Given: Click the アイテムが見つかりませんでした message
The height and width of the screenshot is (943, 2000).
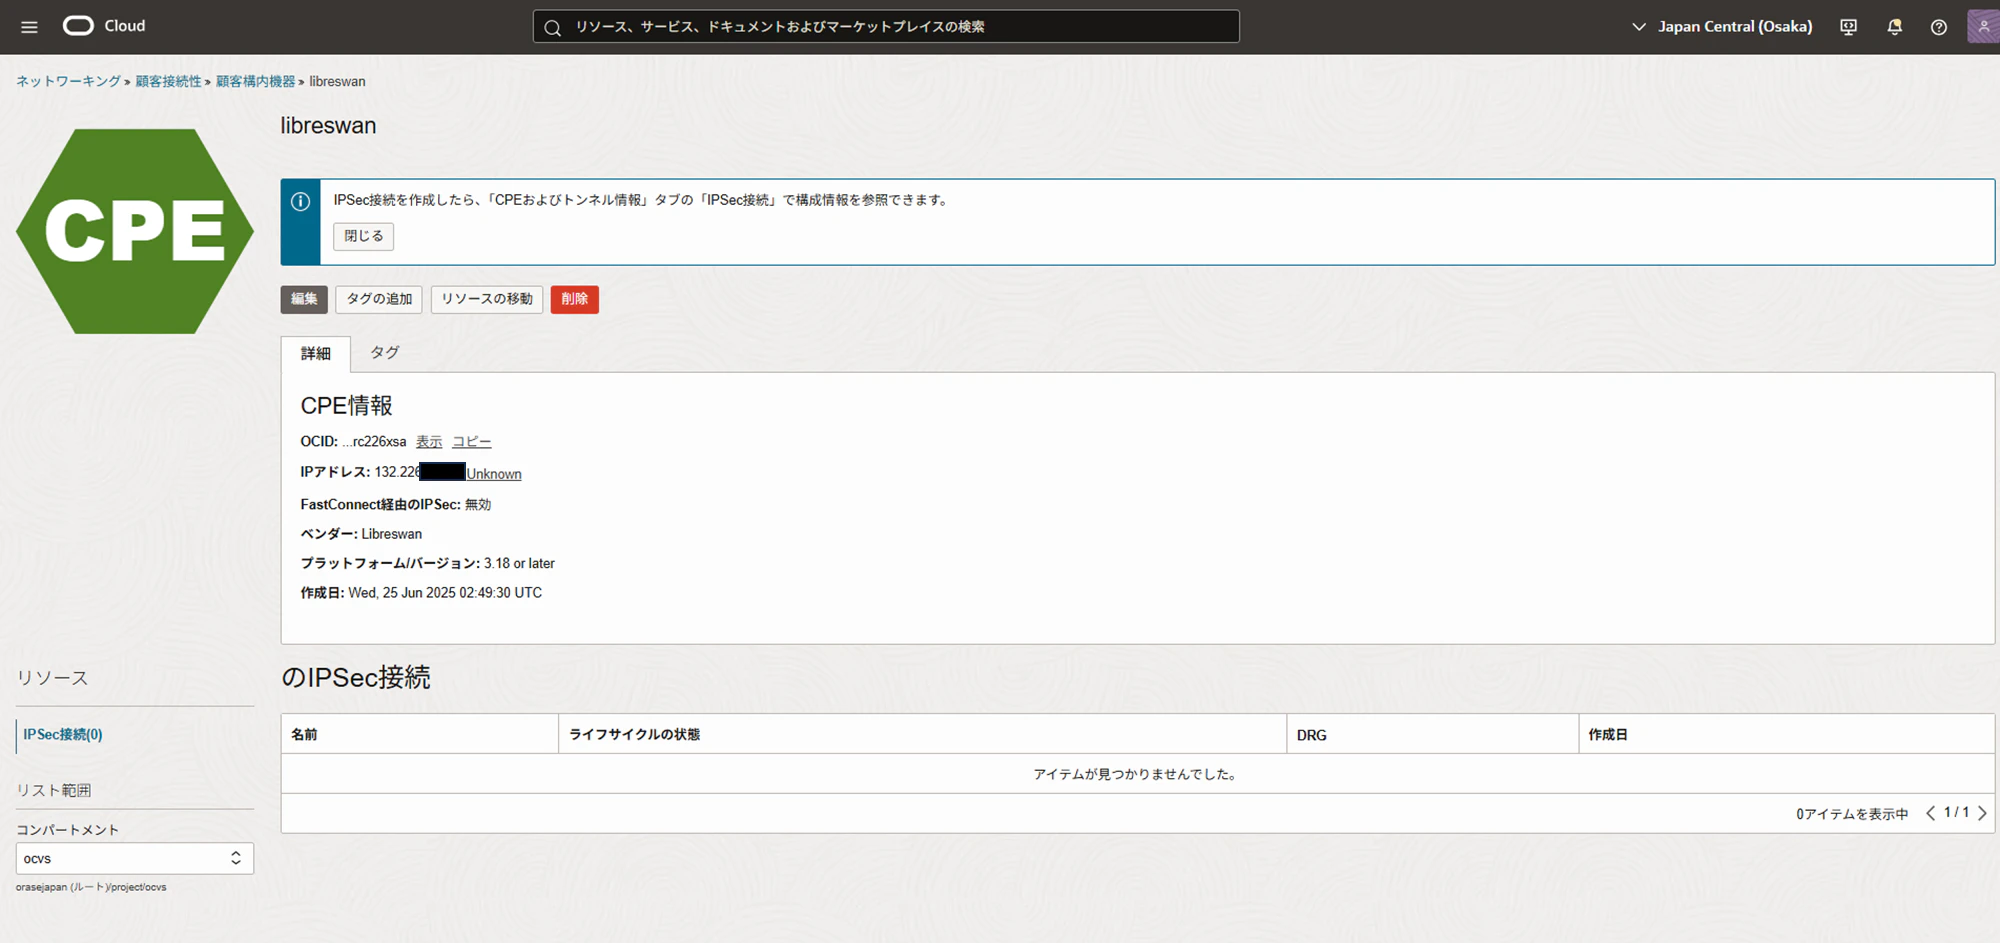Looking at the screenshot, I should click(1137, 774).
